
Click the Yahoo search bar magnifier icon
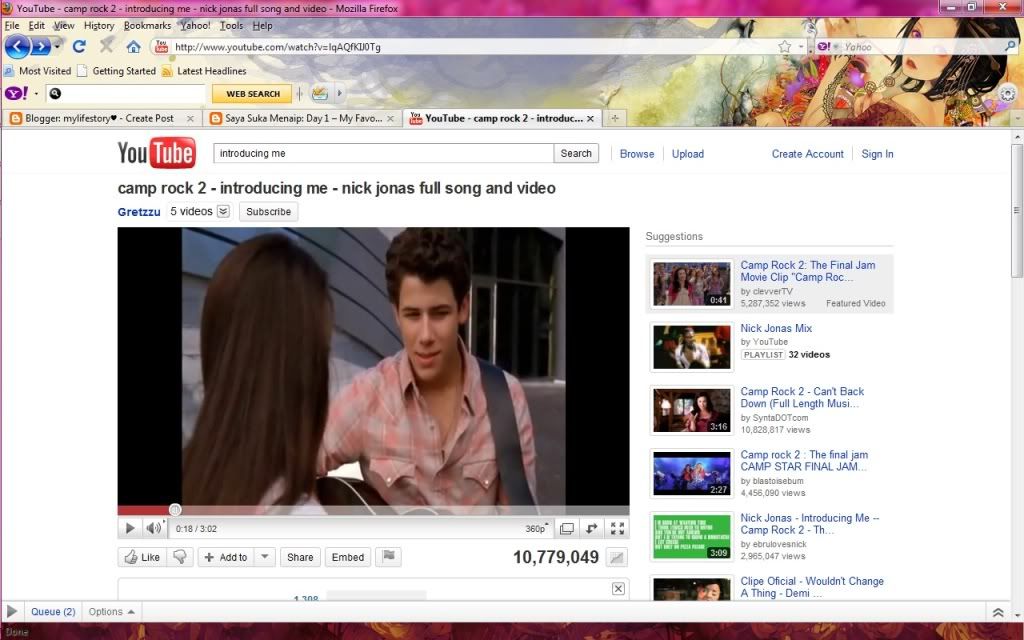[1010, 46]
